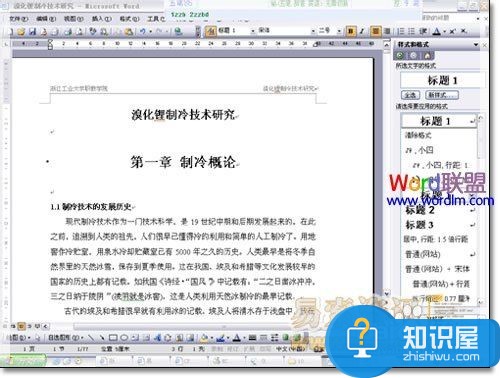Save the document with the floppy disk icon
The height and width of the screenshot is (378, 500).
[x=32, y=32]
